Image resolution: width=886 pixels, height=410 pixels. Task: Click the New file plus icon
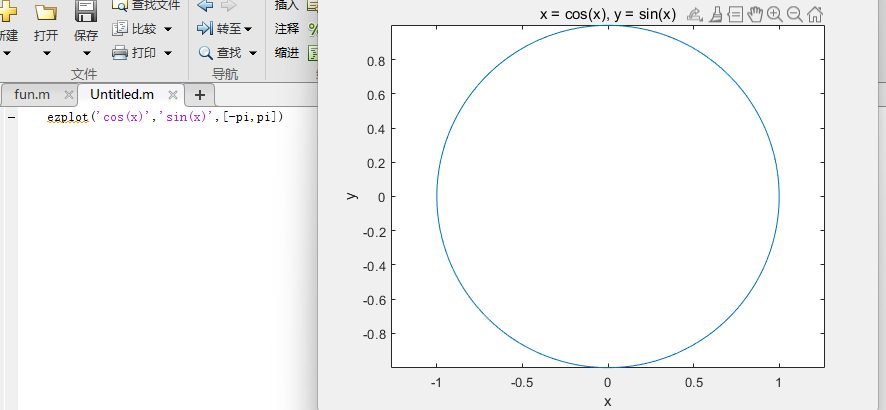(x=7, y=9)
